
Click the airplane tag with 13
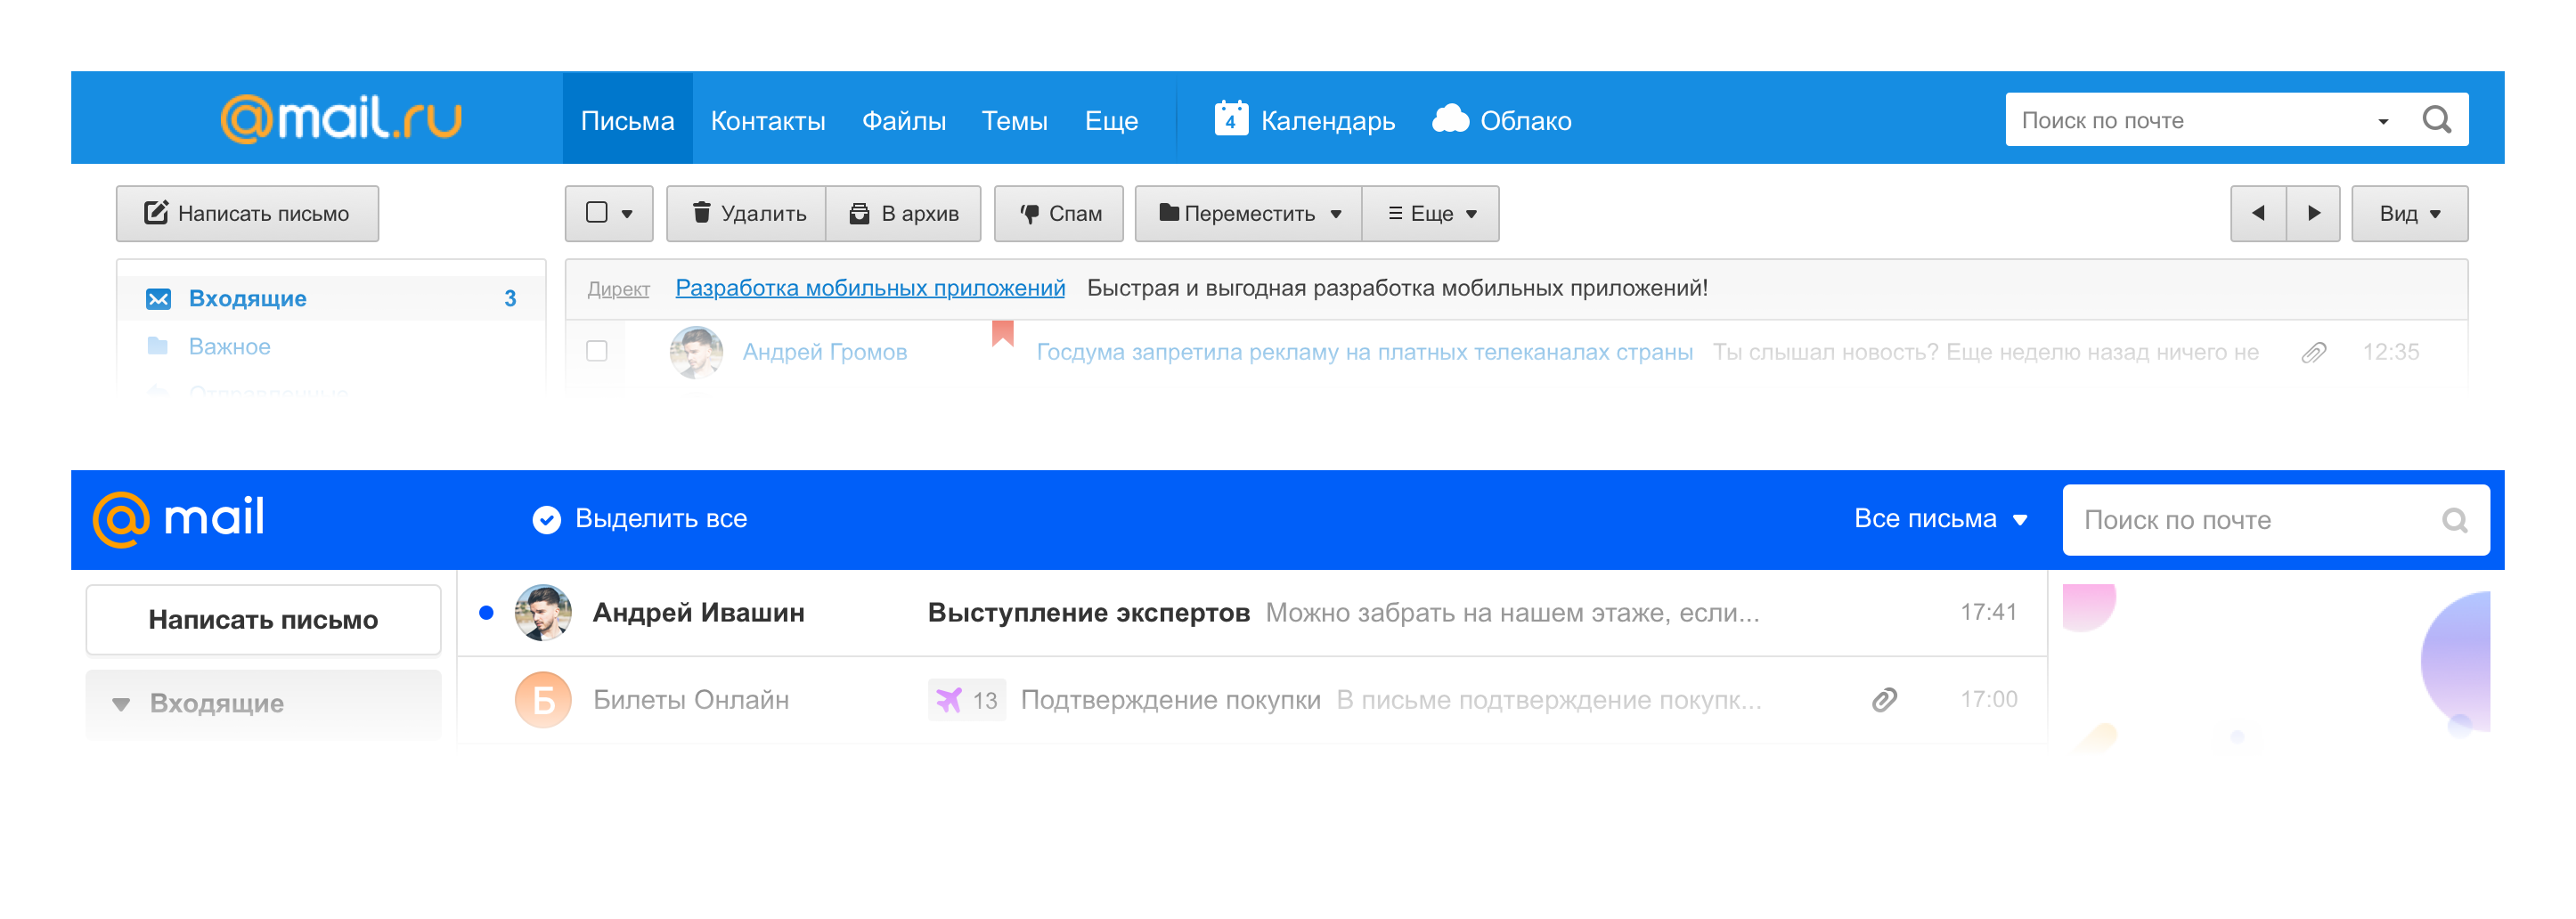pyautogui.click(x=966, y=700)
